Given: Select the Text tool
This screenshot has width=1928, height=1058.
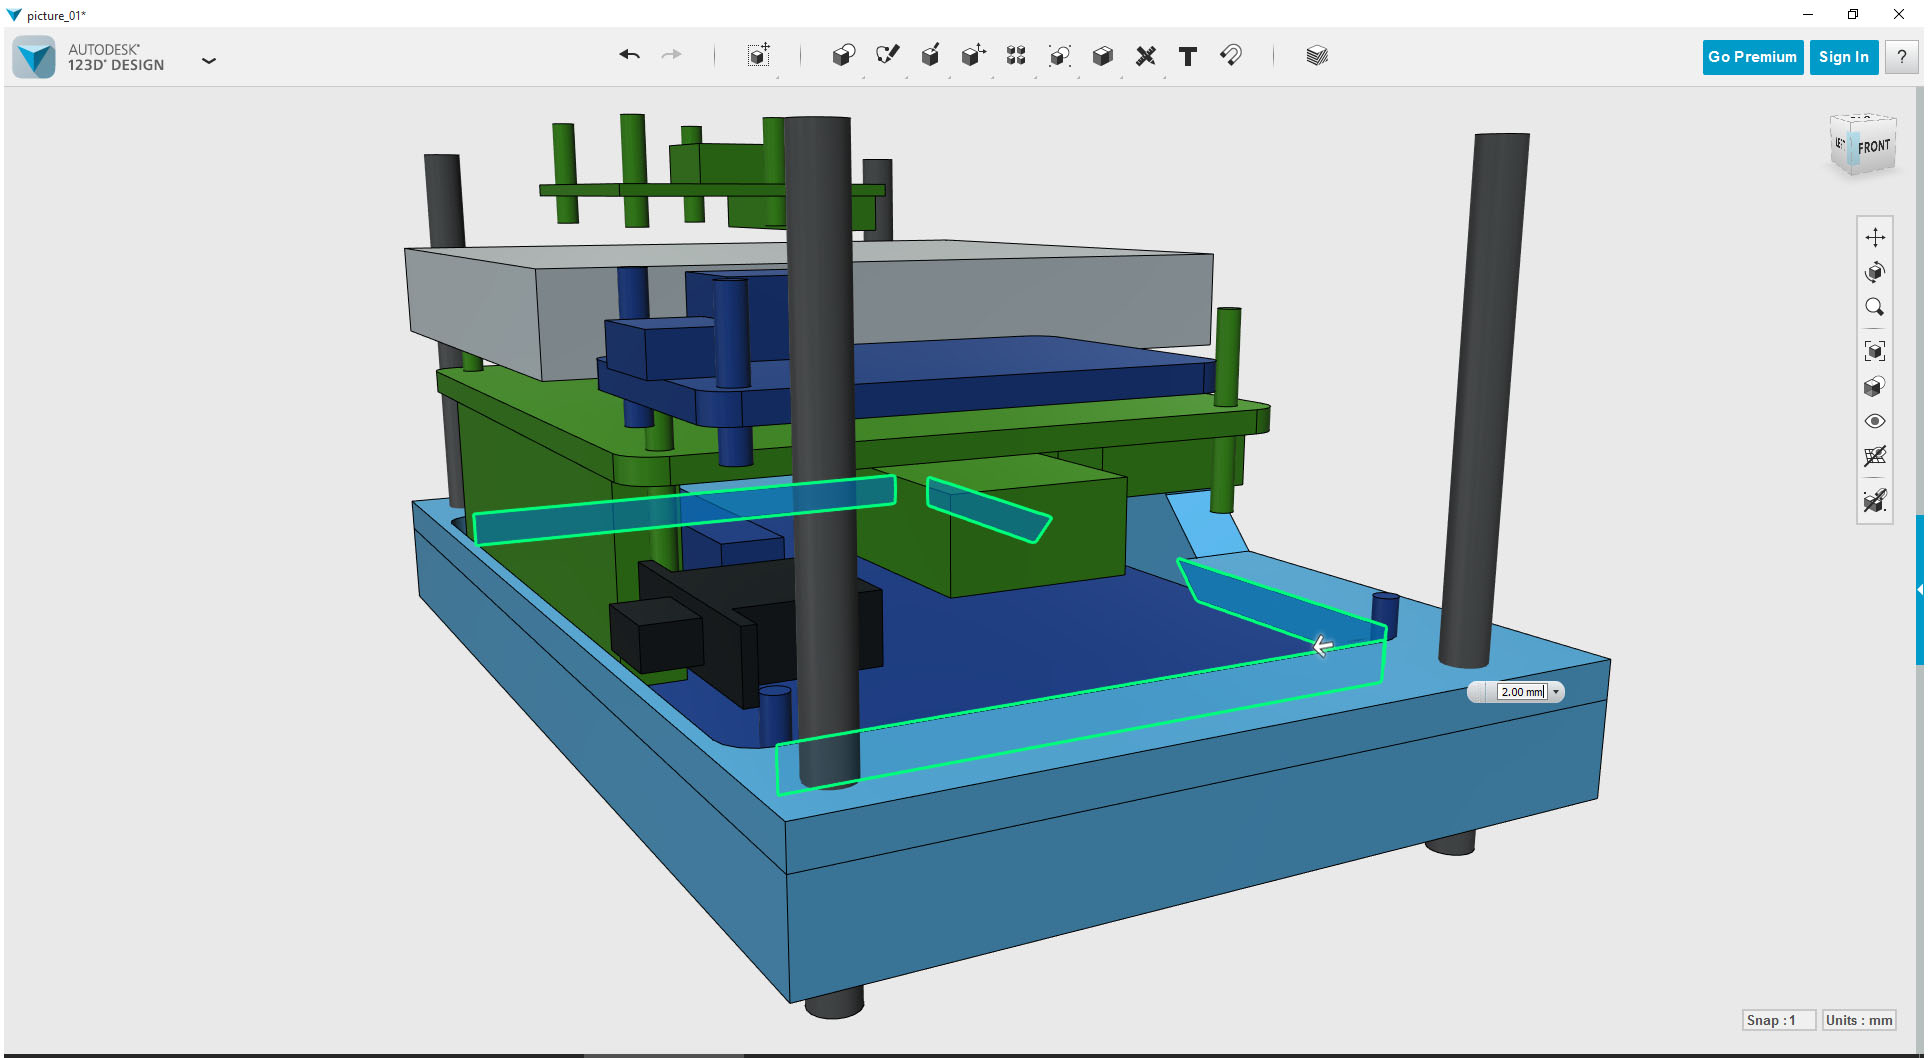Looking at the screenshot, I should point(1188,56).
